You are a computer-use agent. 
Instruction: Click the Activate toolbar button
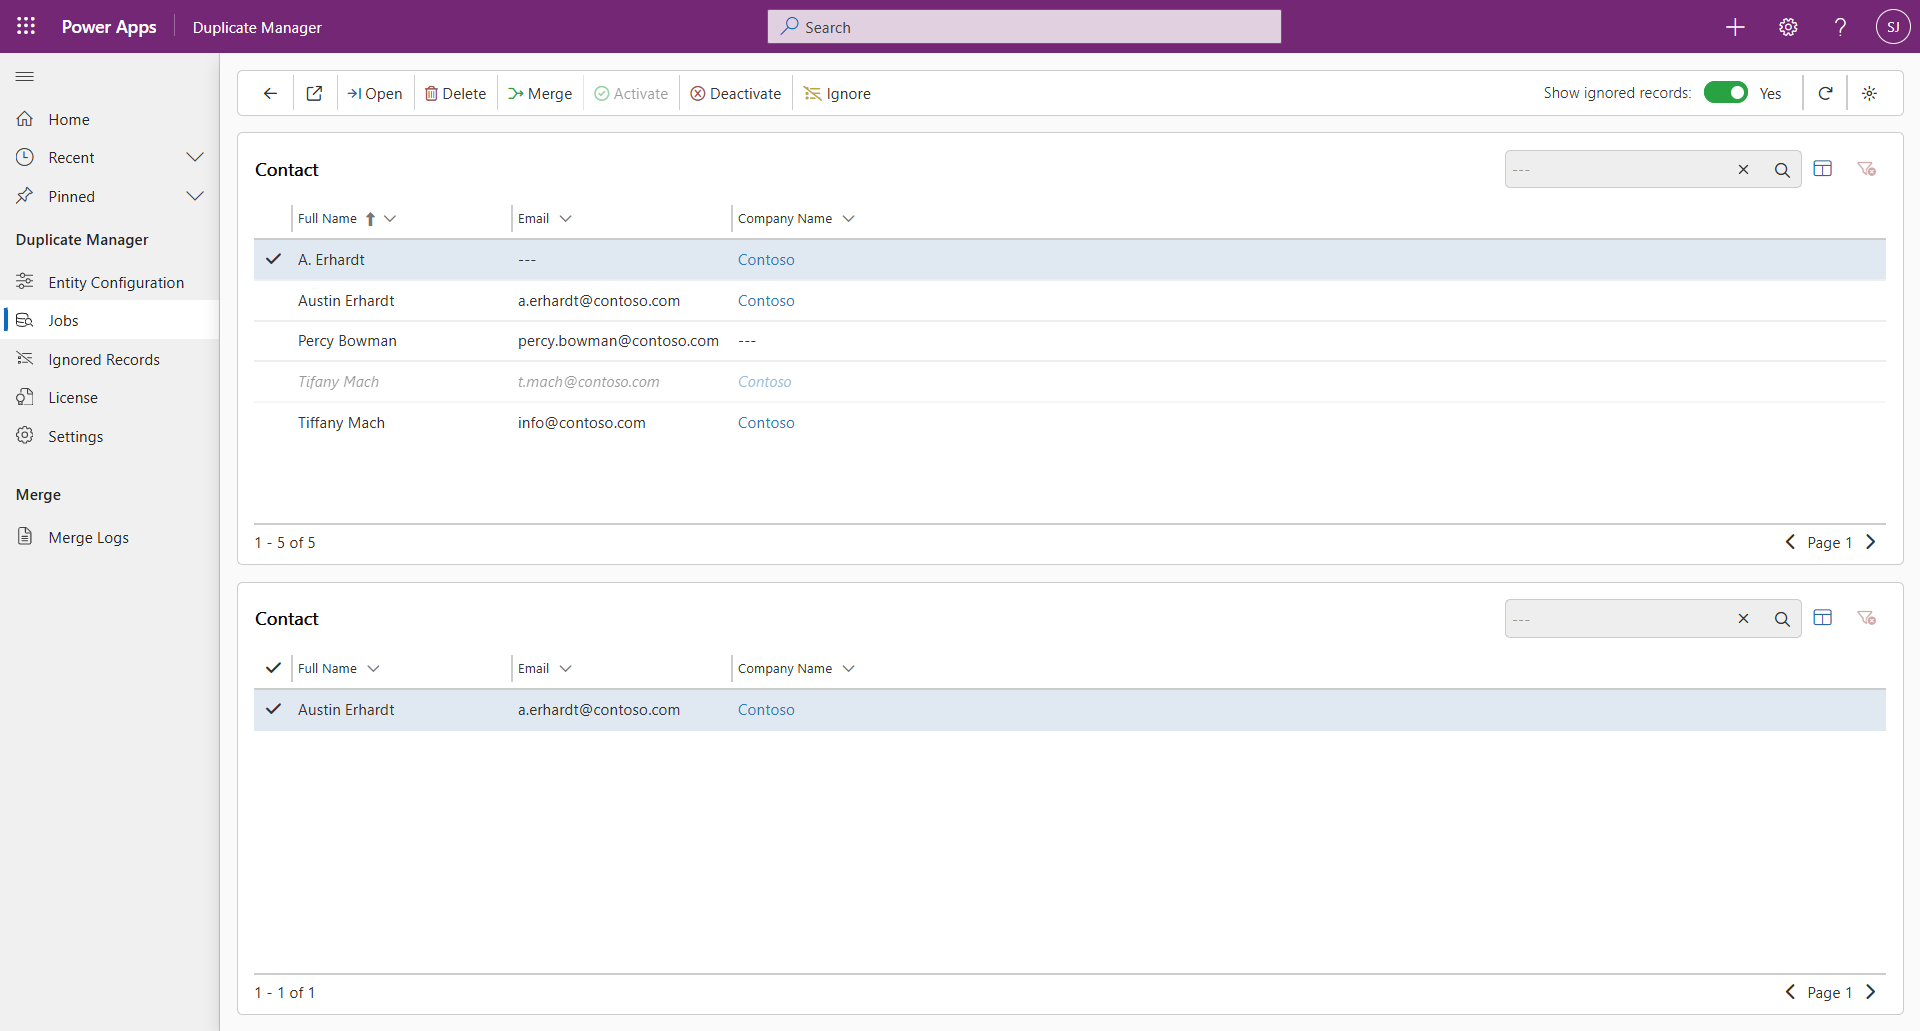point(631,93)
